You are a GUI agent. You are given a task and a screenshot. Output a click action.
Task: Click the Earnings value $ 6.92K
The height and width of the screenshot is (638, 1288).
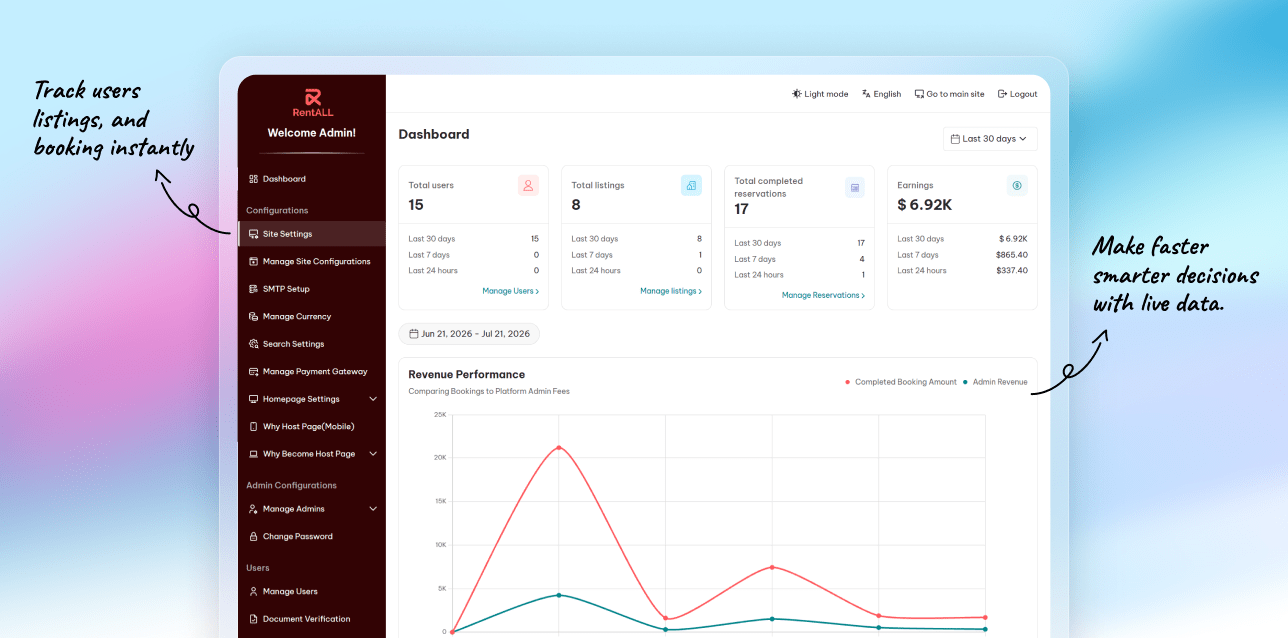coord(925,205)
